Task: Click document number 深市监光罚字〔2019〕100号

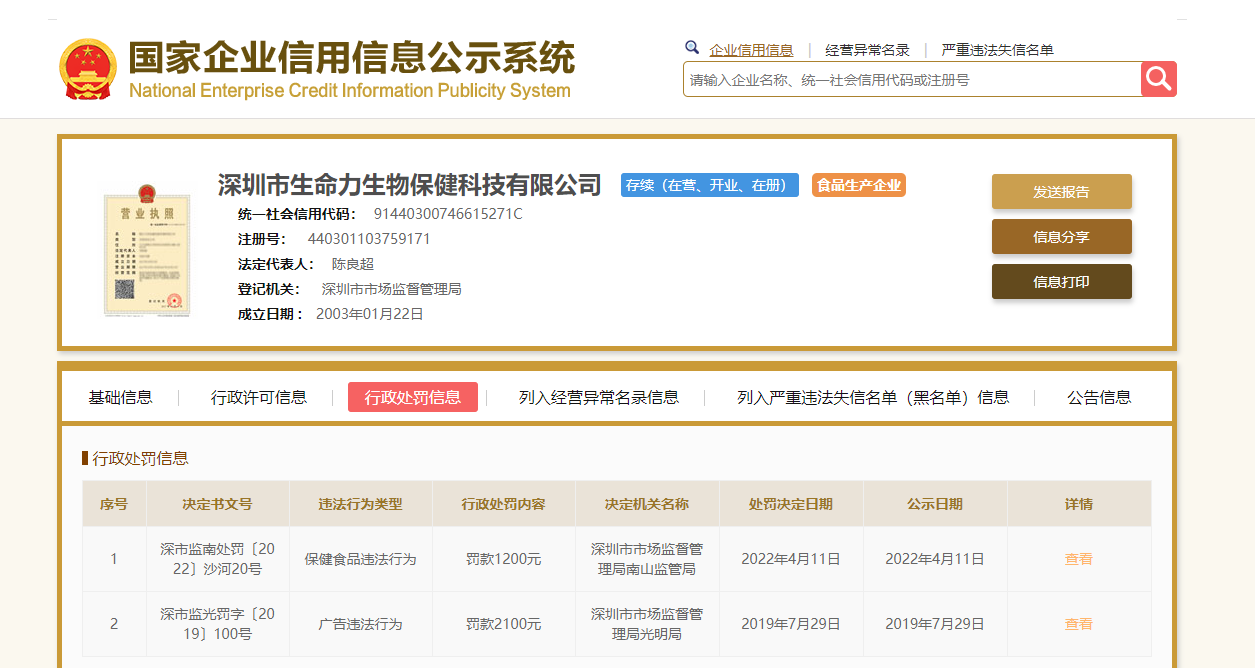Action: (x=218, y=624)
